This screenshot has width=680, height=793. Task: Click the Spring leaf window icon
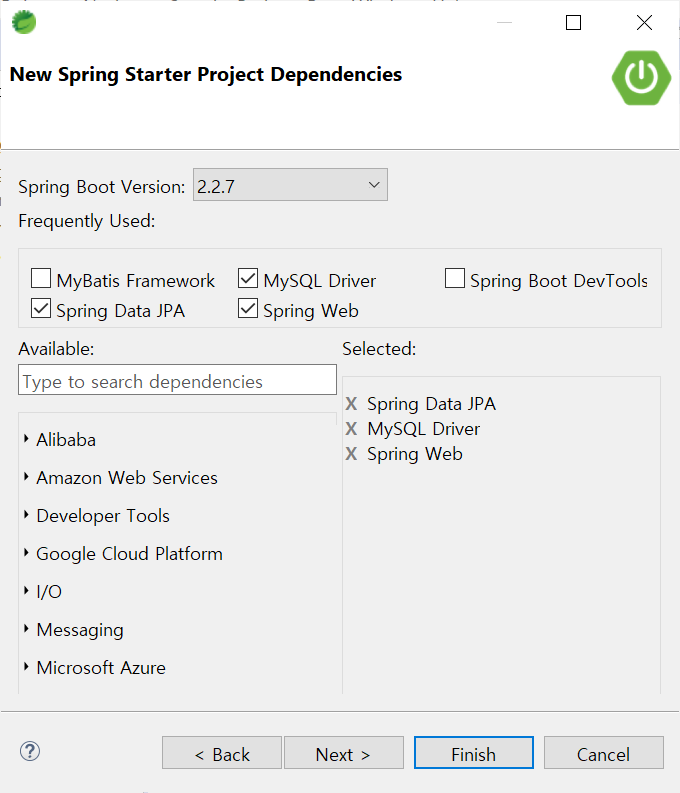click(24, 22)
